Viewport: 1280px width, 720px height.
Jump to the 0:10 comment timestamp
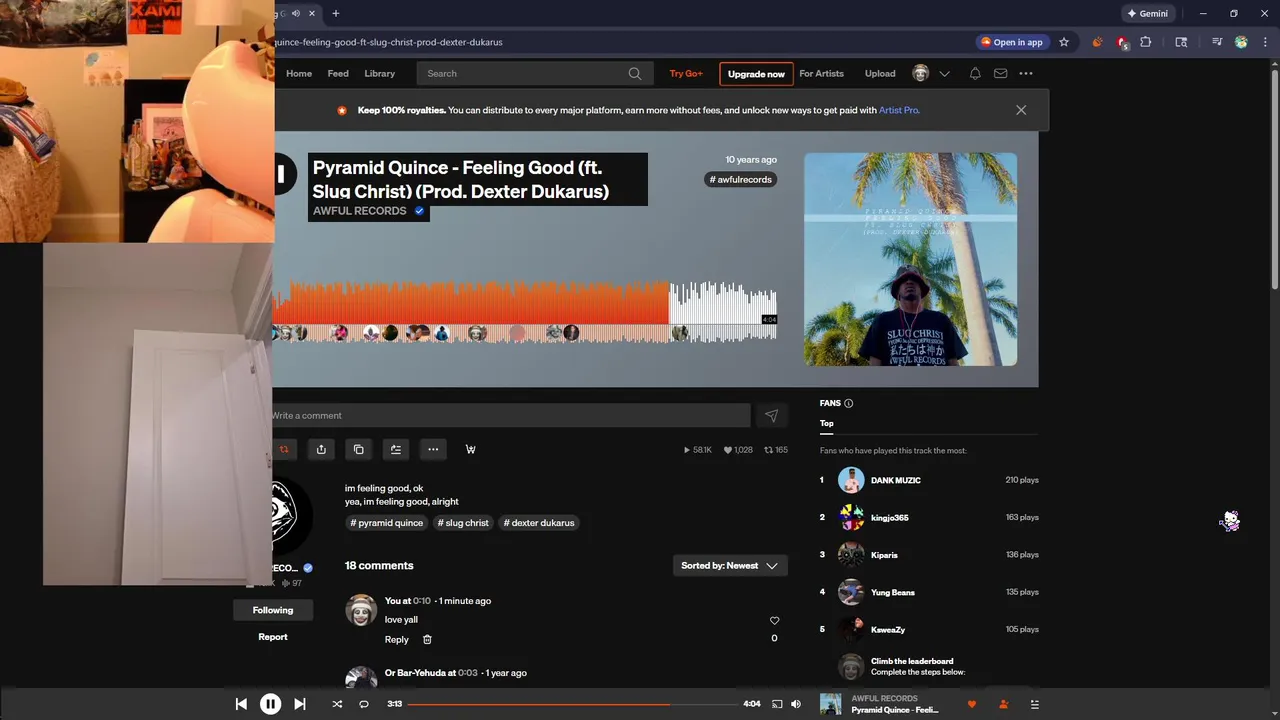[x=422, y=601]
